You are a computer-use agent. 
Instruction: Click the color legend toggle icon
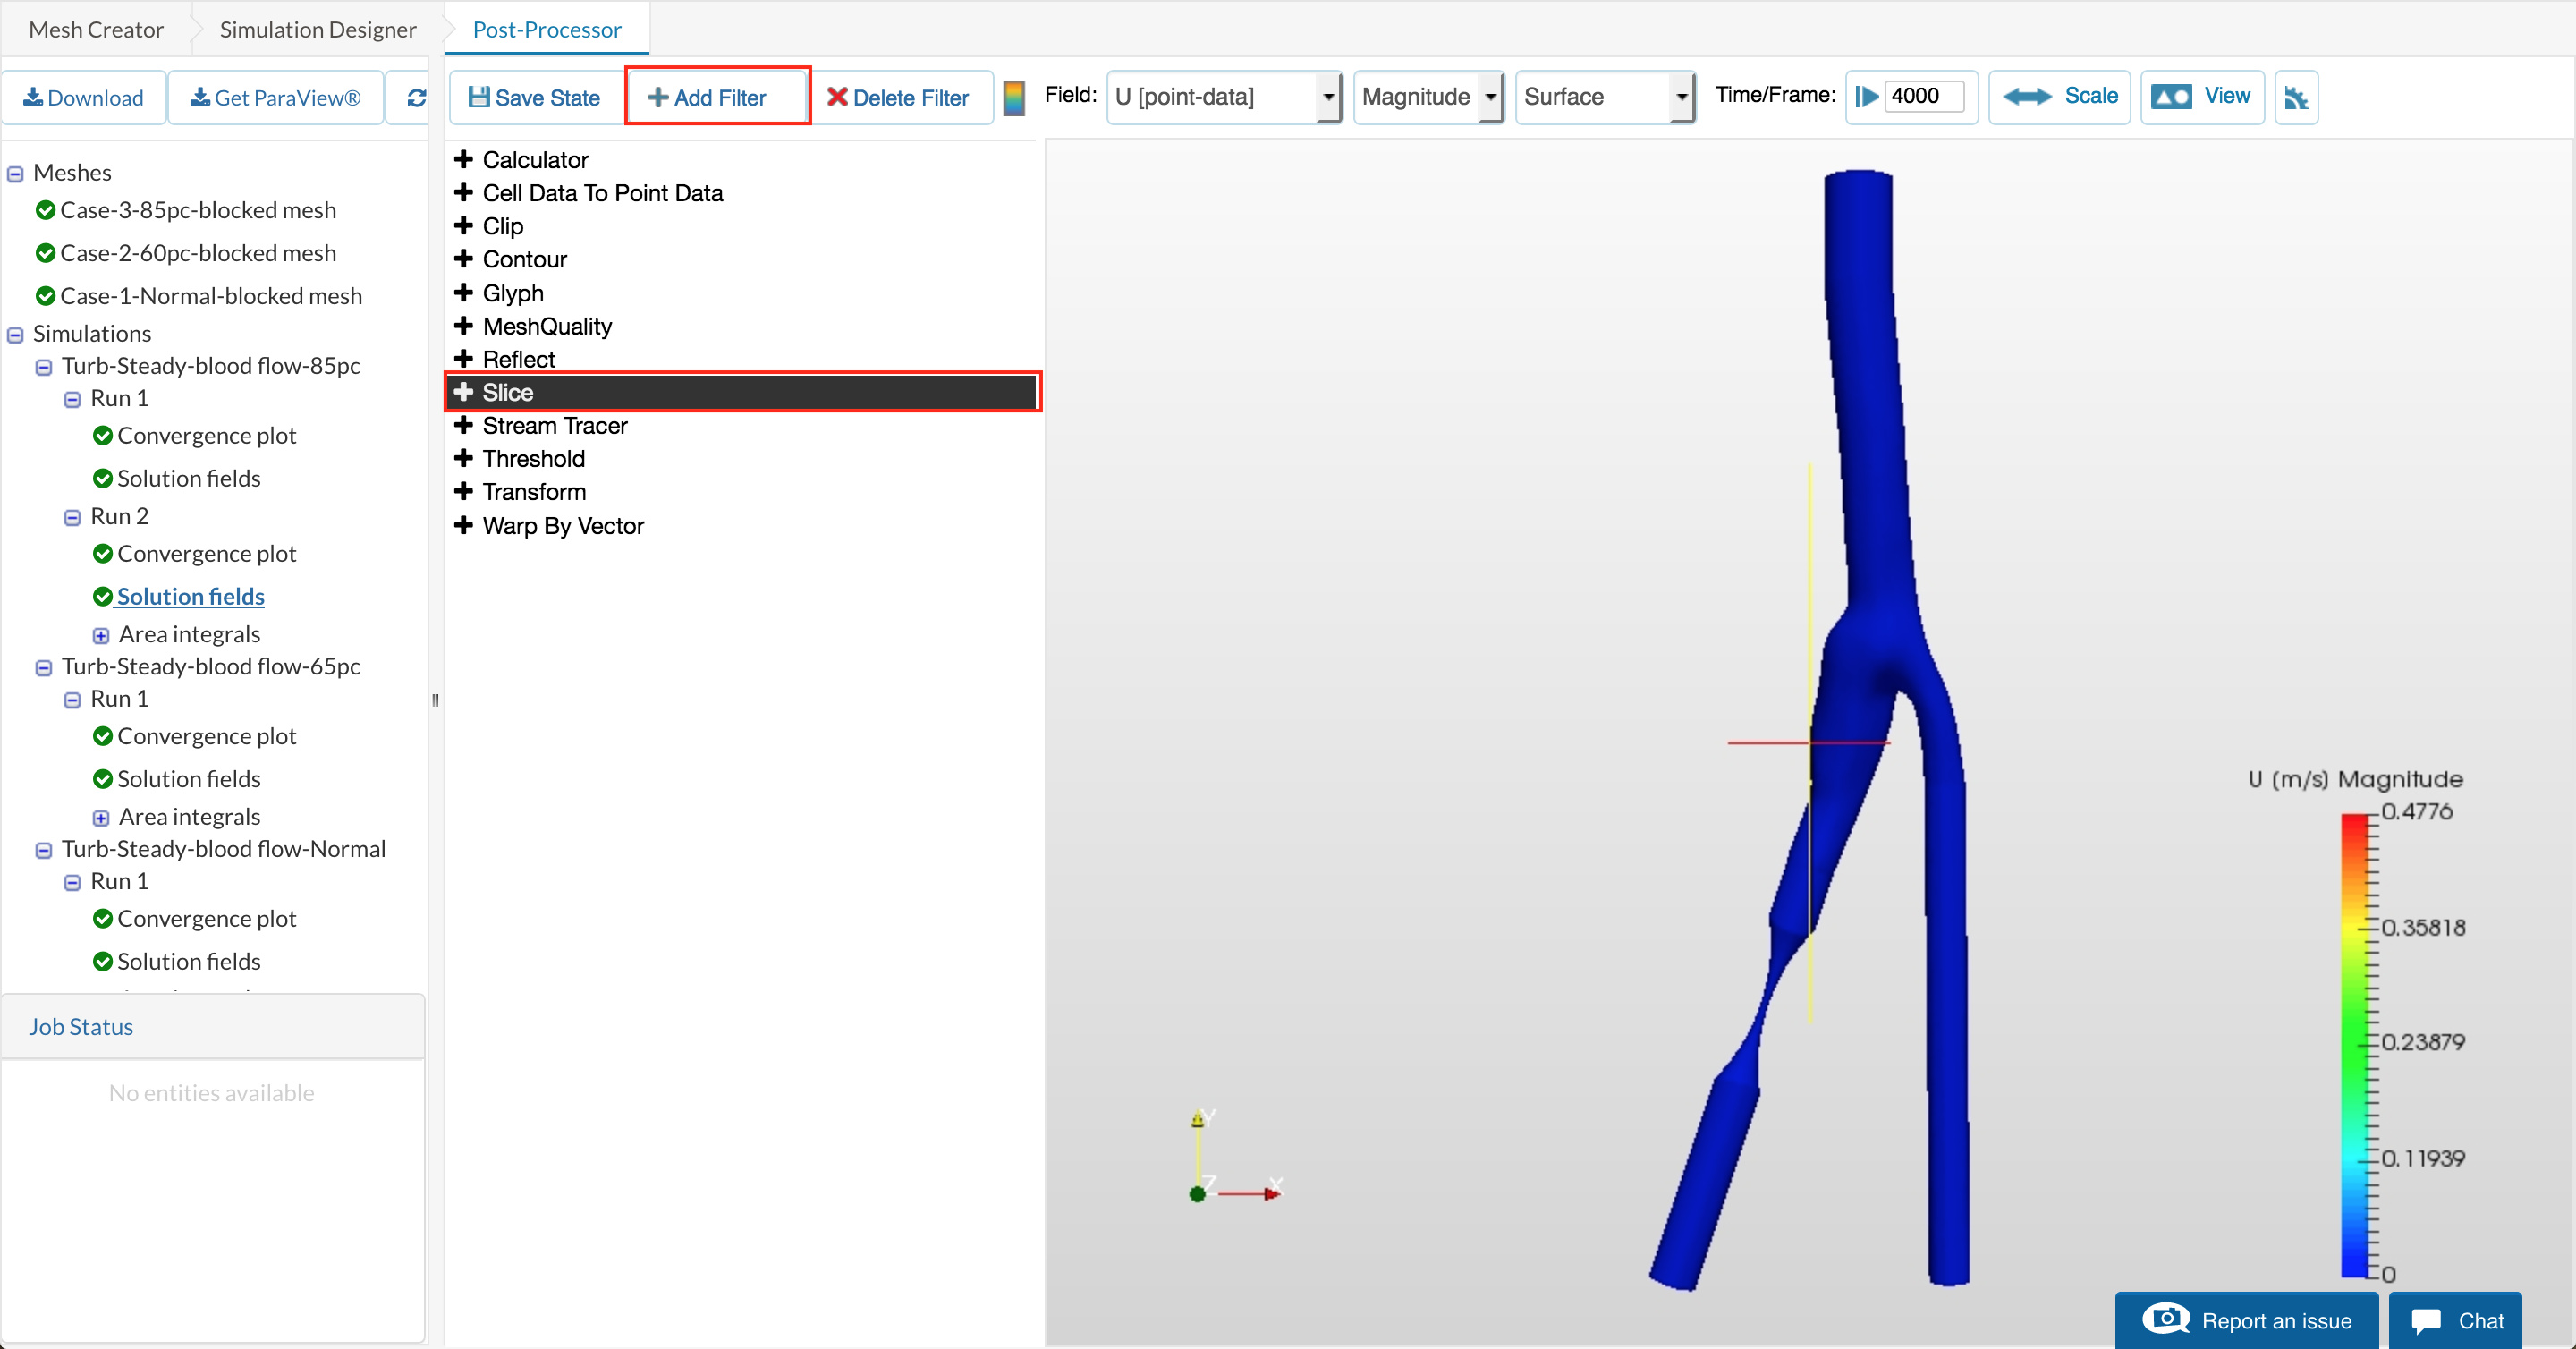pos(1013,97)
